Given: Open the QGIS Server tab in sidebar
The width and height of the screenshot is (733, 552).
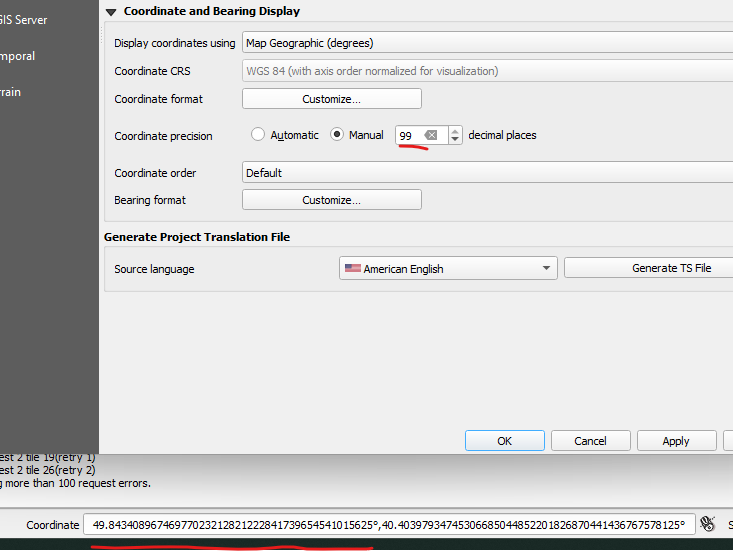Looking at the screenshot, I should click(x=23, y=20).
